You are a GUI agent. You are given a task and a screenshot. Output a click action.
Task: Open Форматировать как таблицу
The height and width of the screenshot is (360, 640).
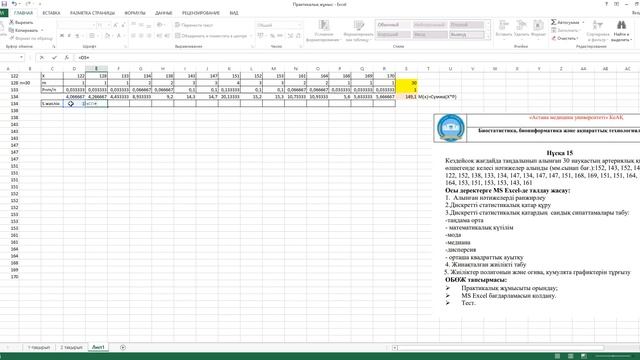(x=358, y=31)
